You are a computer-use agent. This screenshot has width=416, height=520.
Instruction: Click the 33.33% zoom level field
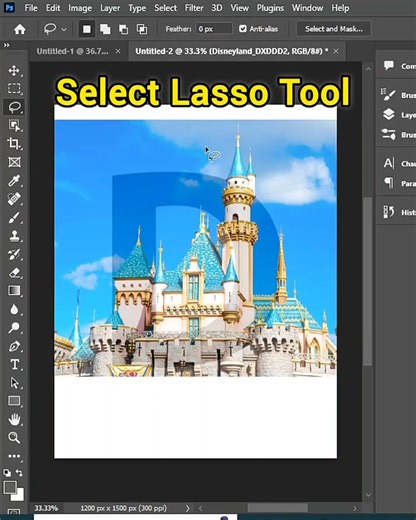tap(46, 508)
